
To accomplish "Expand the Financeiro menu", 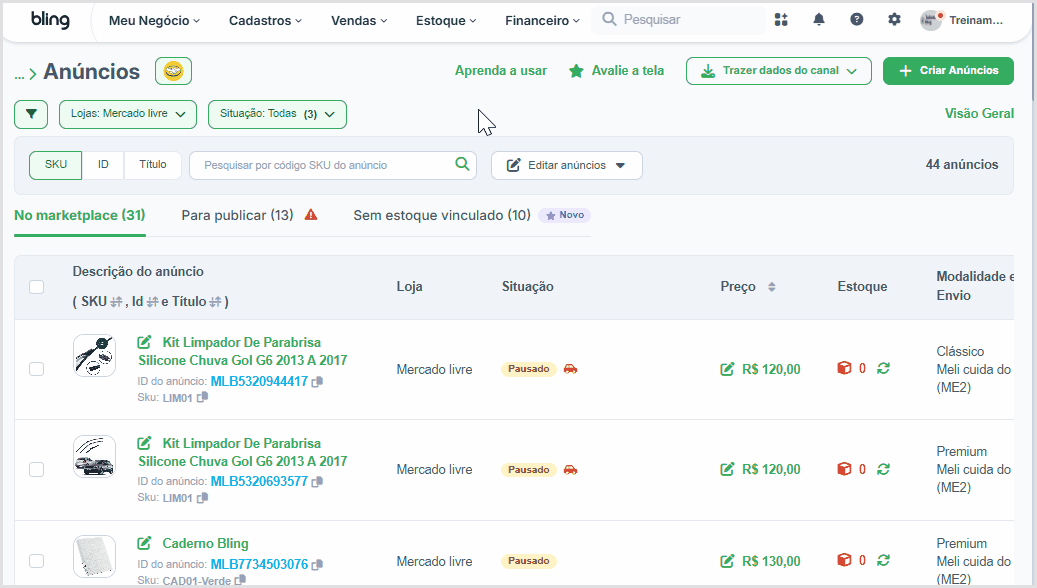I will point(542,21).
